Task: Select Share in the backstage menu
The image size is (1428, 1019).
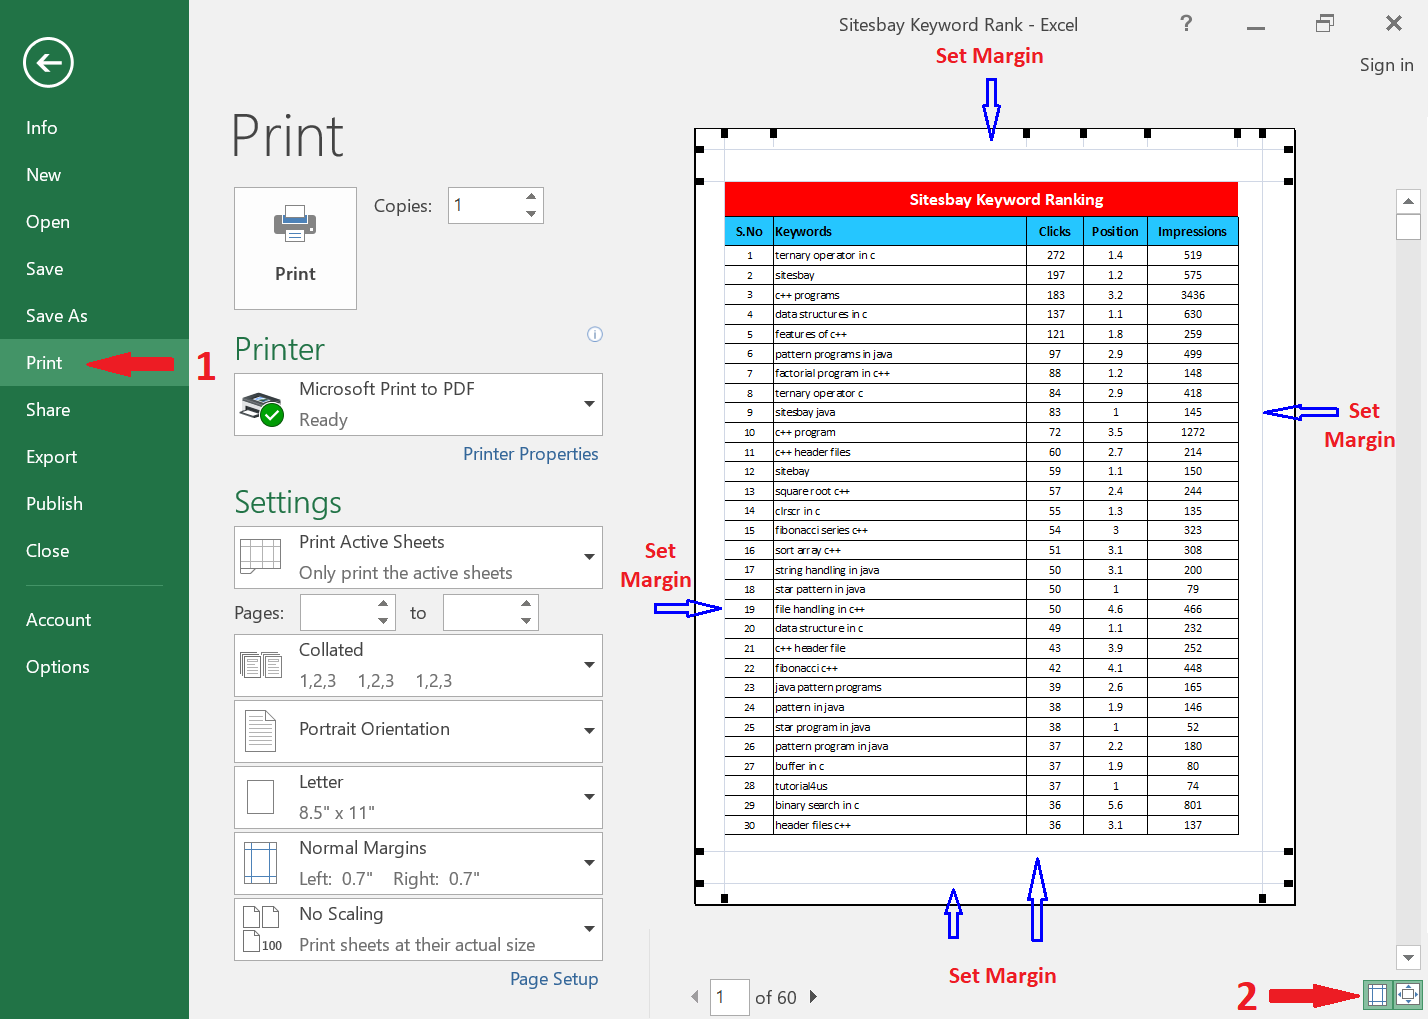Action: 94,410
